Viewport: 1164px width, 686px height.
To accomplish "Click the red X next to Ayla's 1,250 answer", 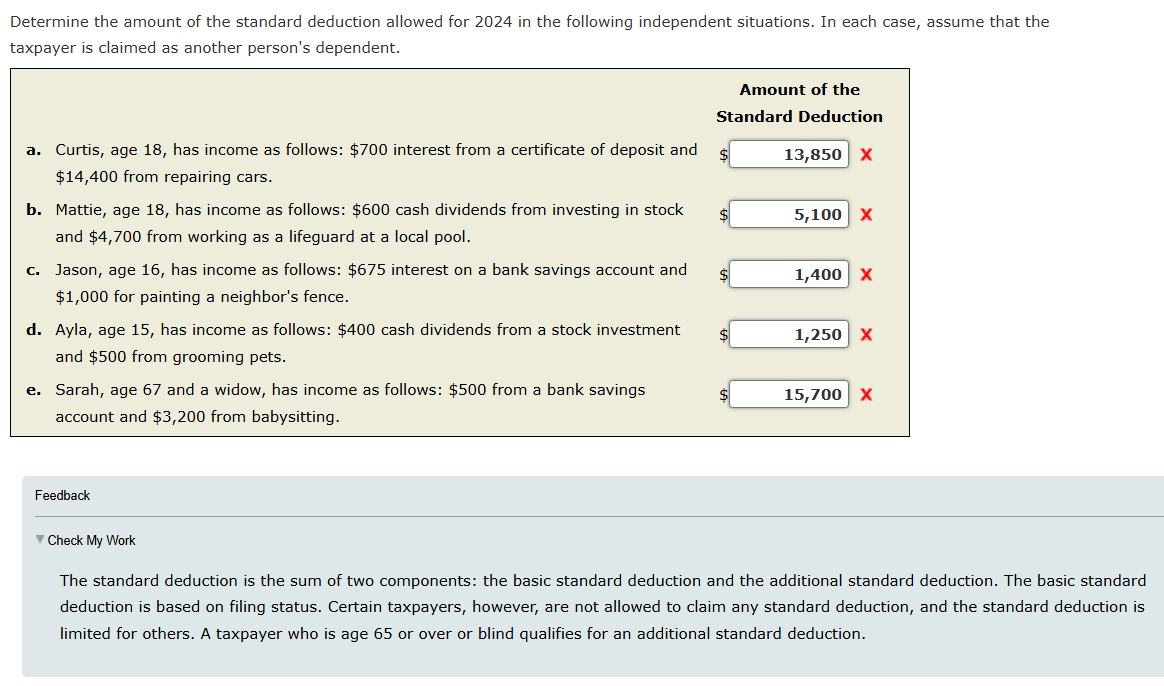I will pos(866,334).
